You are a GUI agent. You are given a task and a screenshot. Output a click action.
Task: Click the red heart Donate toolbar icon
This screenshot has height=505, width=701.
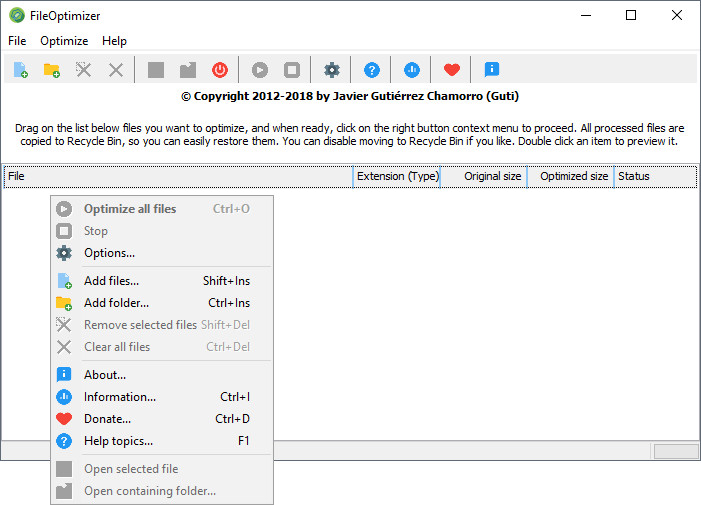click(x=452, y=70)
